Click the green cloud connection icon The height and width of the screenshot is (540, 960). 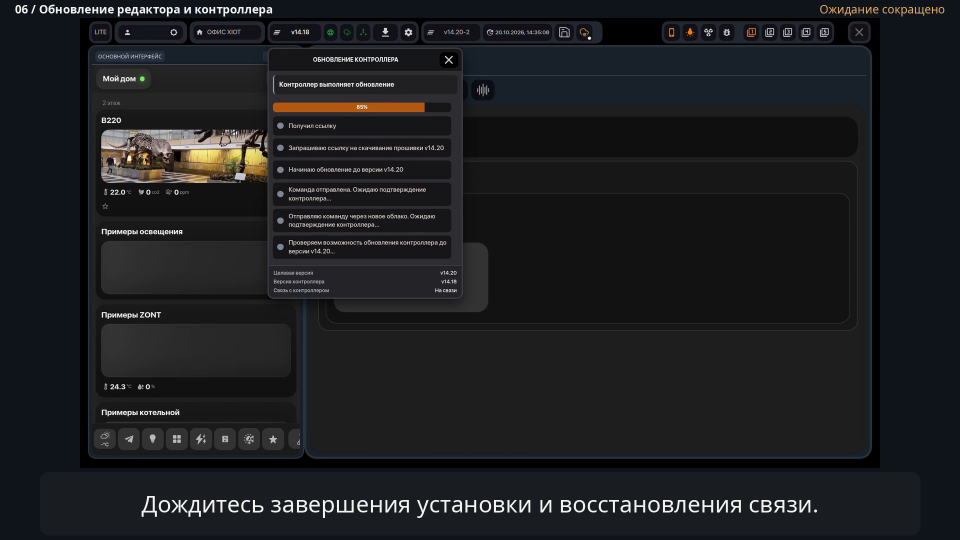347,32
